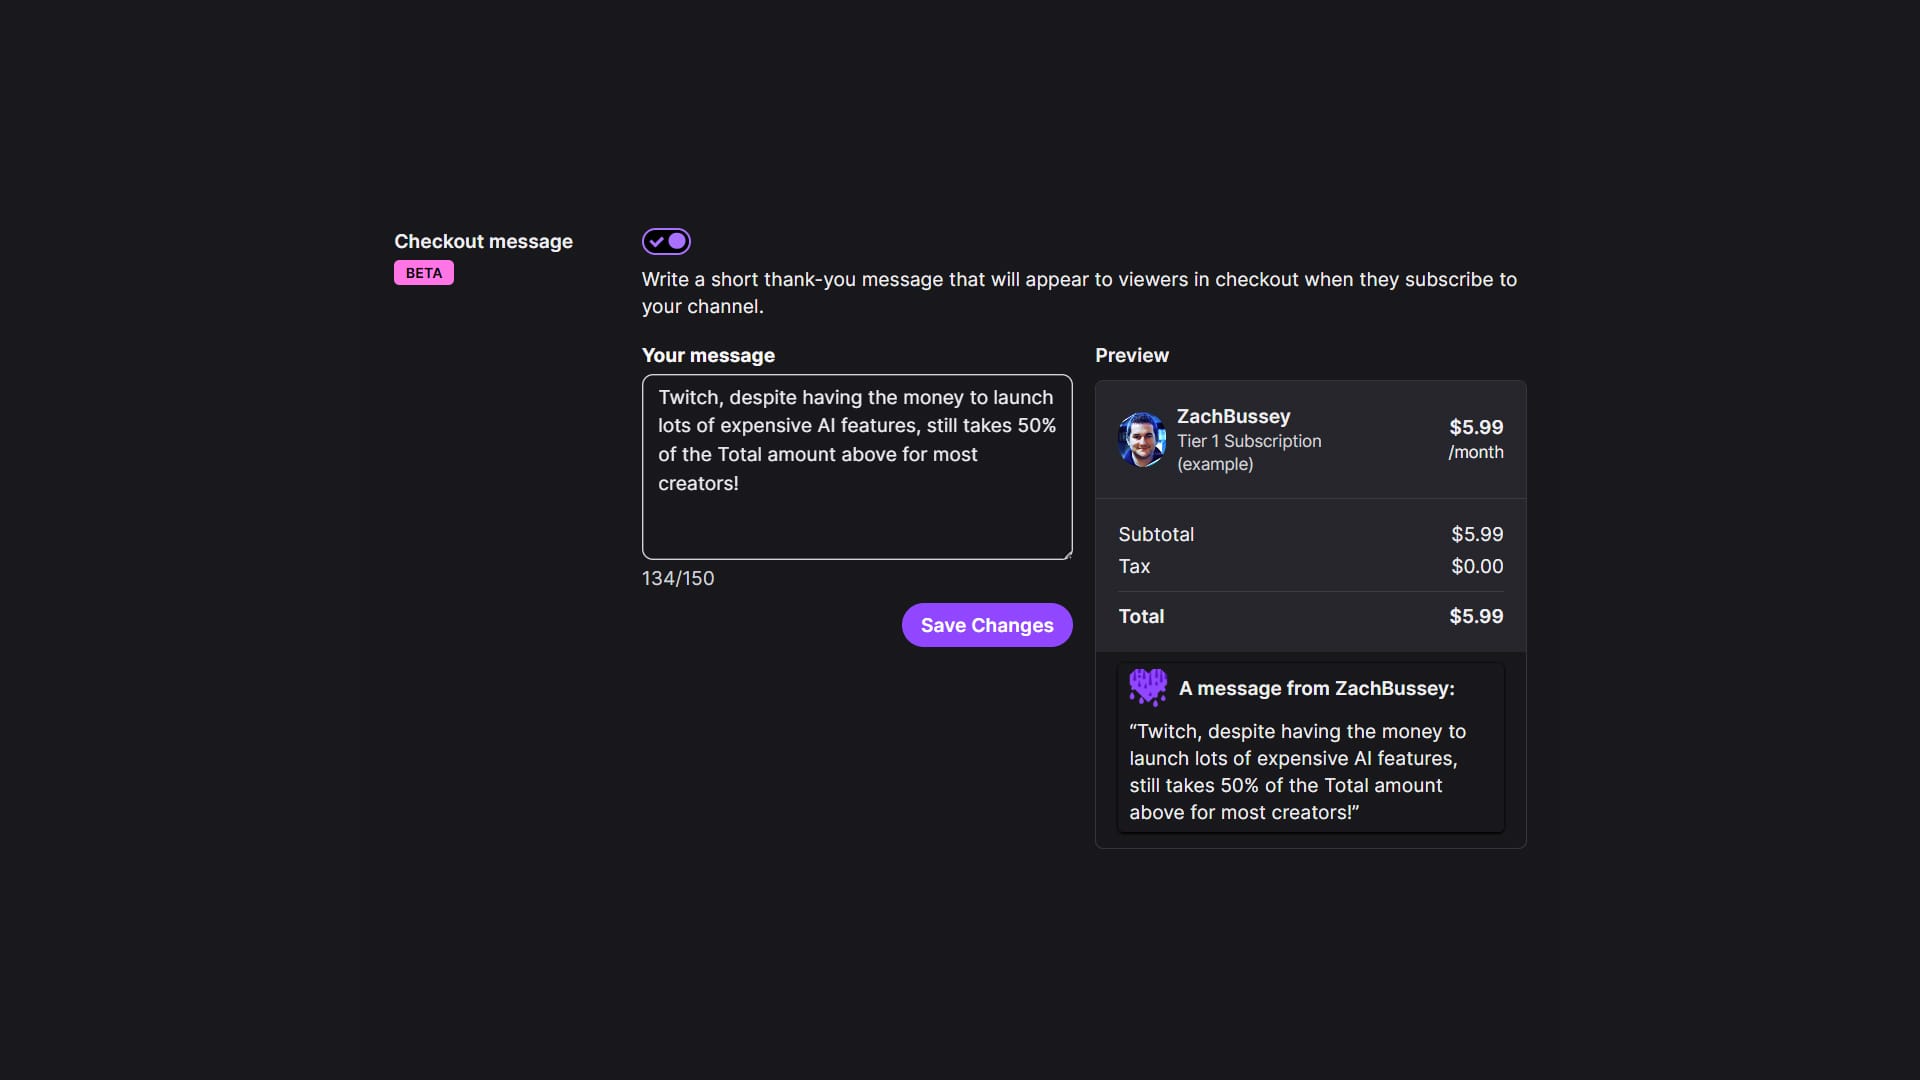
Task: Click the 134/150 character counter
Action: pyautogui.click(x=678, y=578)
